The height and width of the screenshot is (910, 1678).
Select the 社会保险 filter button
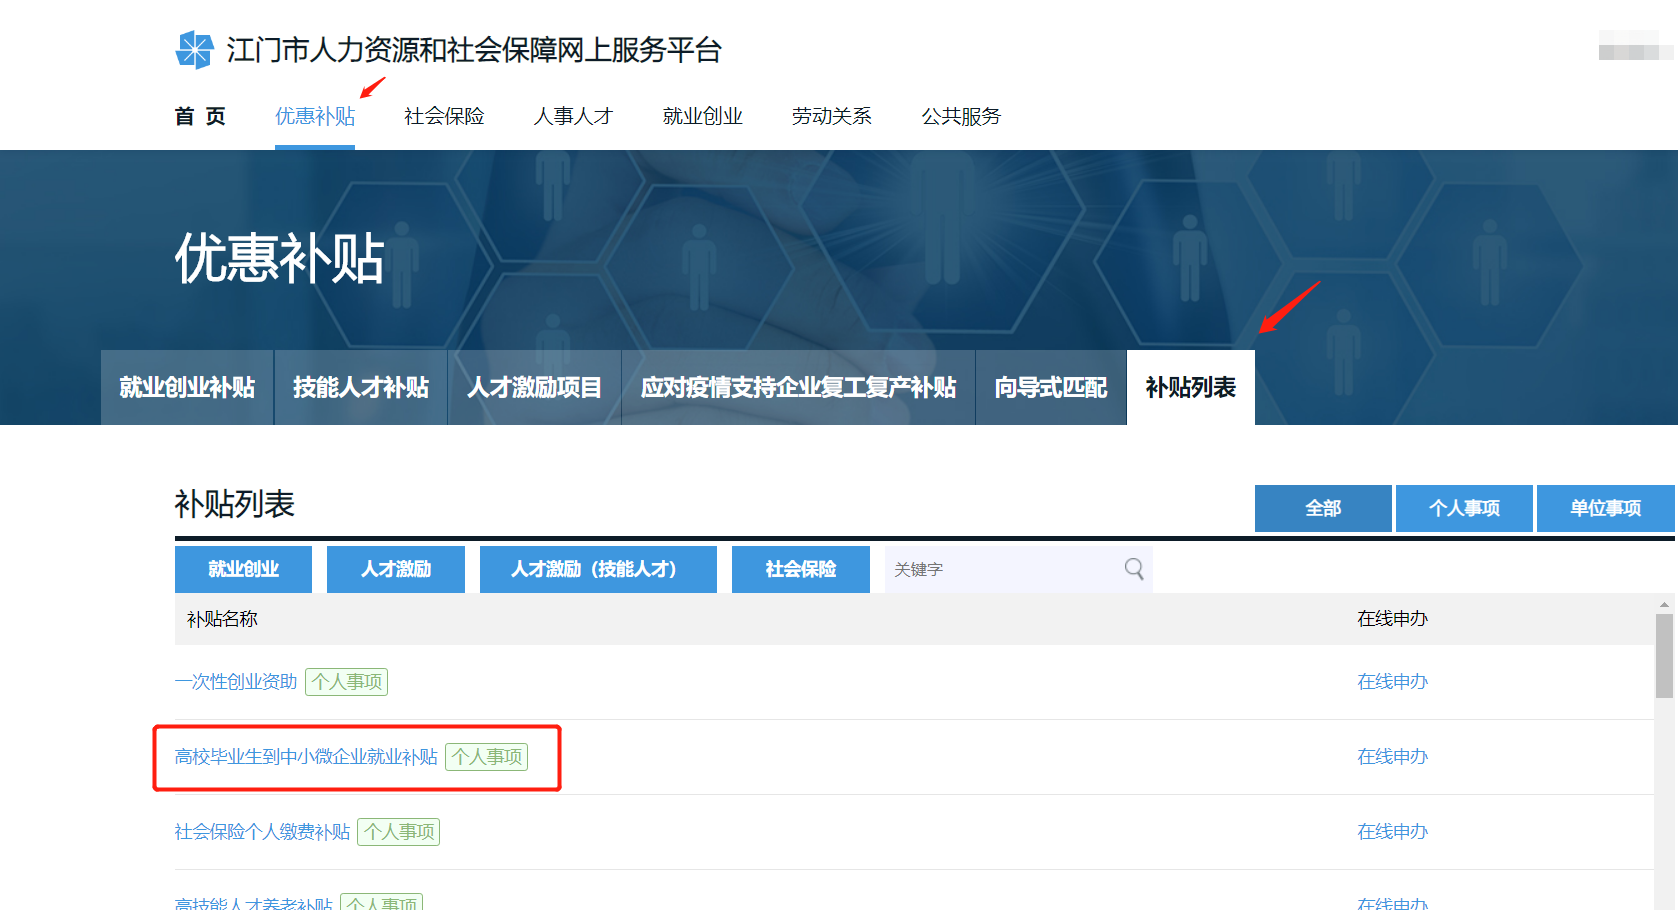800,569
